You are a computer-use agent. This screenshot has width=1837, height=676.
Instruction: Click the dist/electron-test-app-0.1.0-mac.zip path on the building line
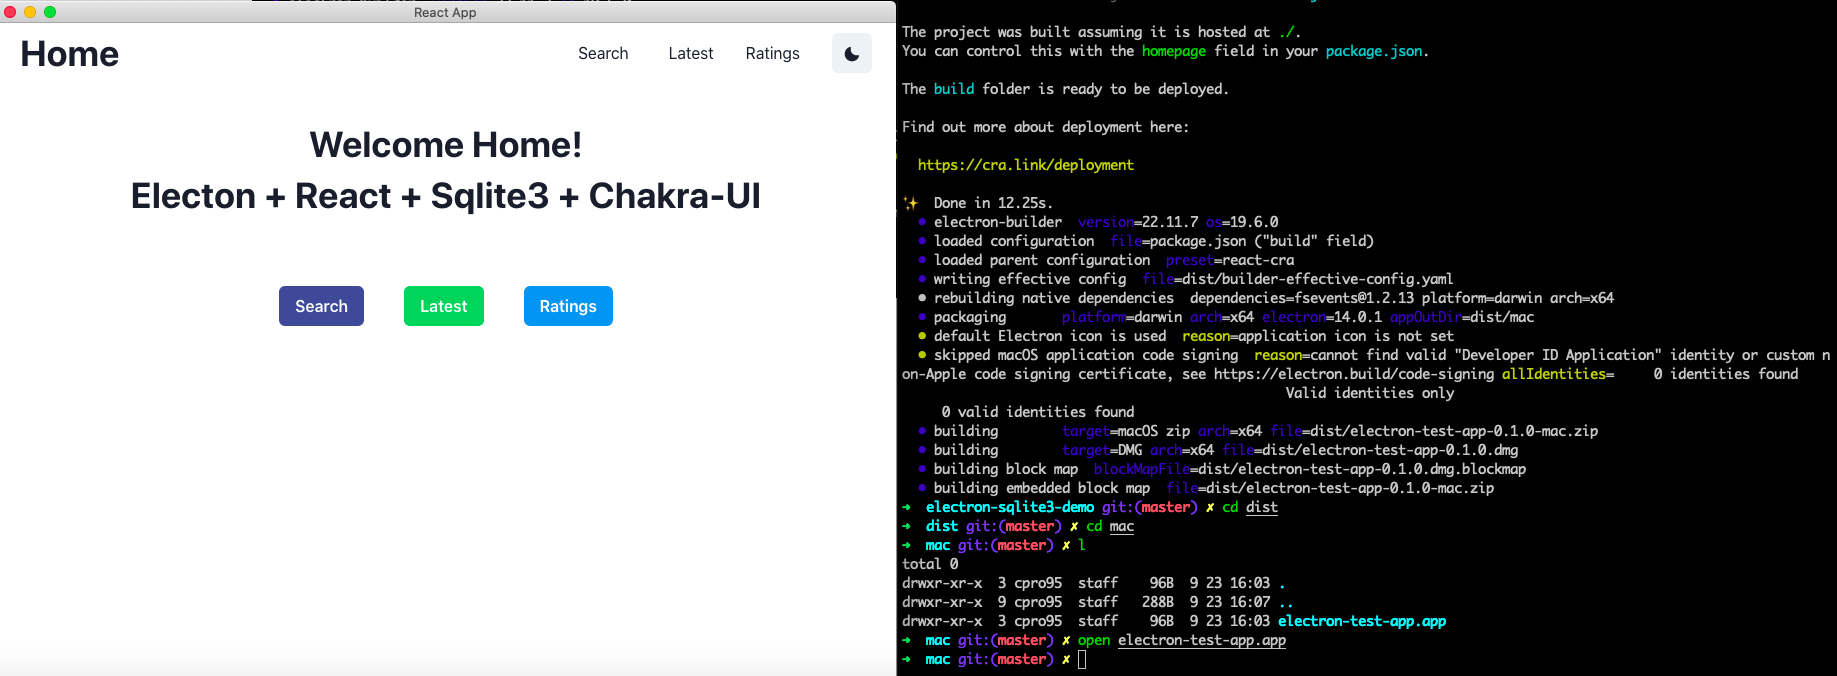coord(1454,431)
